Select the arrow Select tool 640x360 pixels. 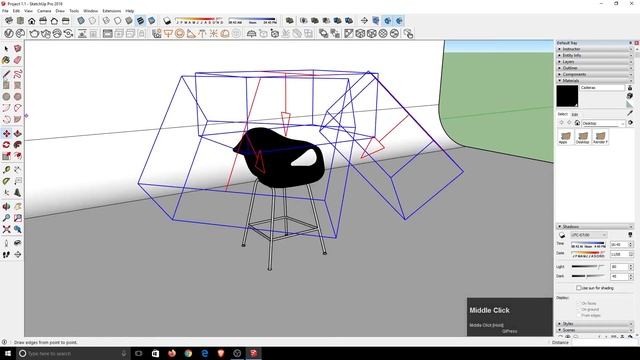point(6,49)
